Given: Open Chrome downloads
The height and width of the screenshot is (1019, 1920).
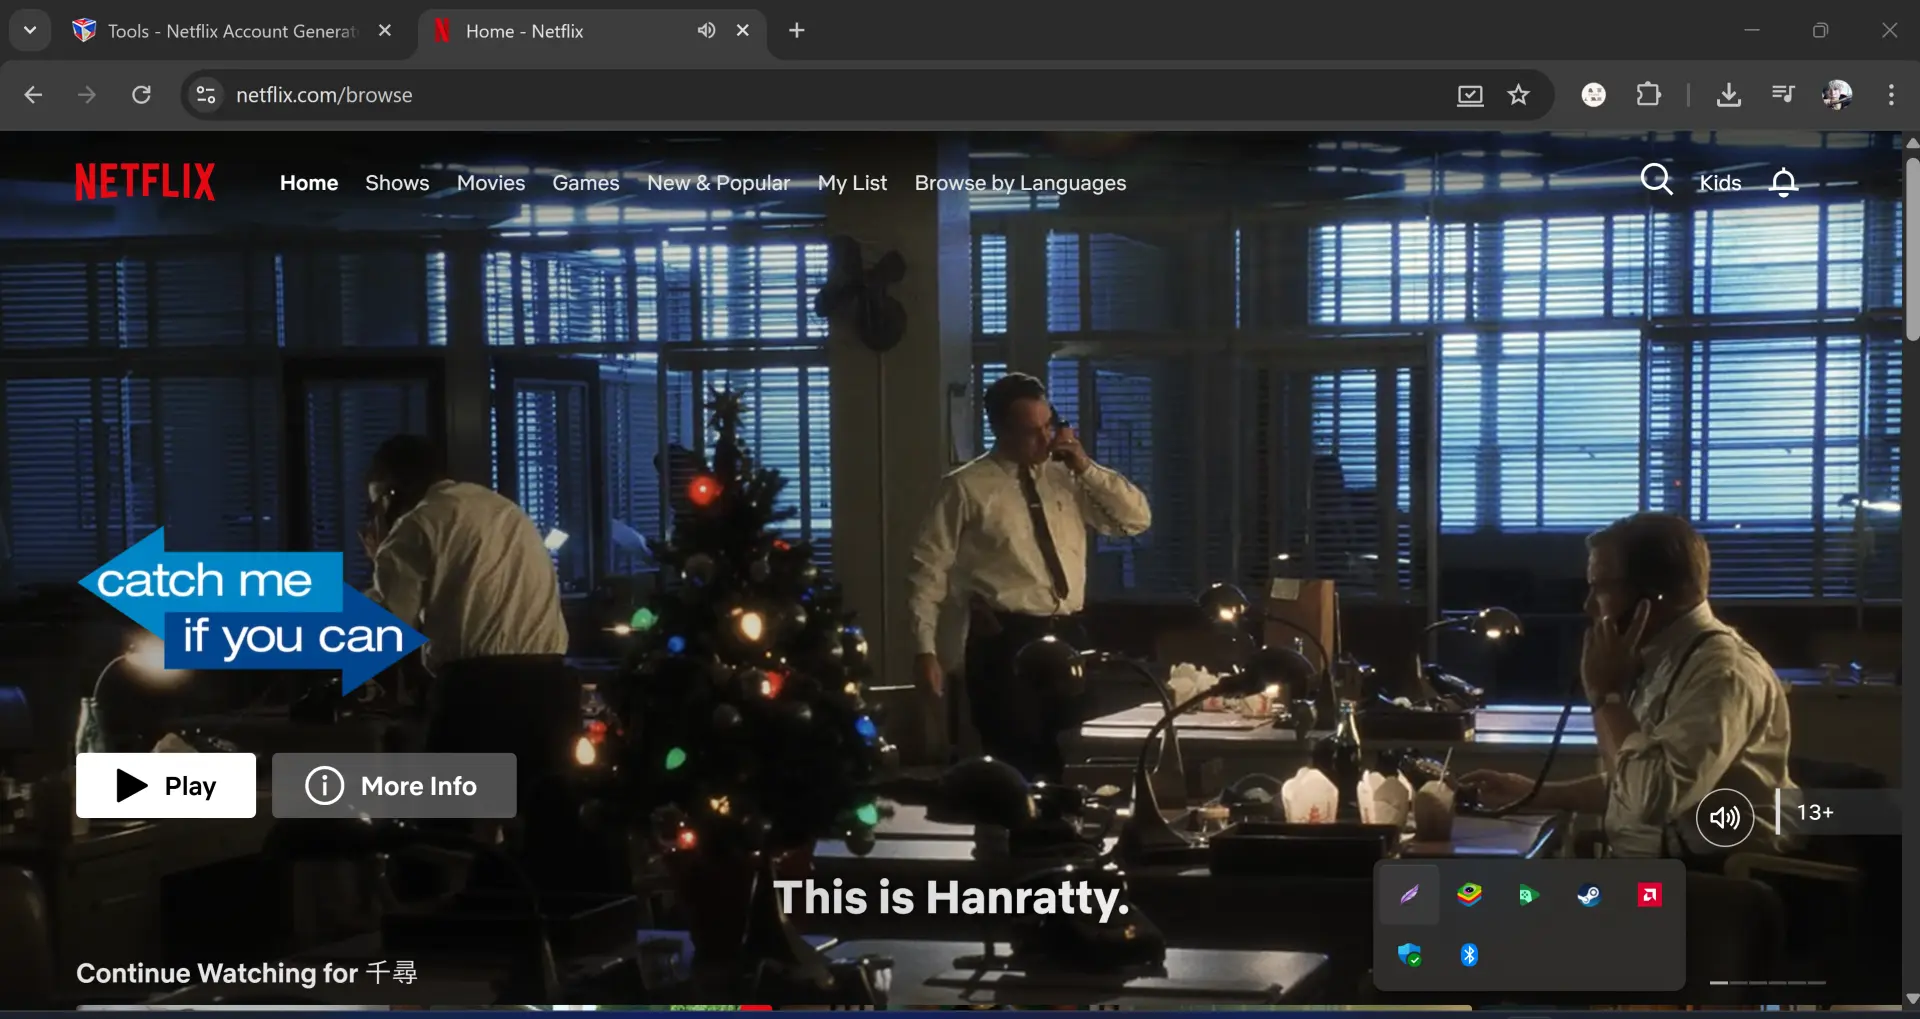Looking at the screenshot, I should [x=1728, y=95].
